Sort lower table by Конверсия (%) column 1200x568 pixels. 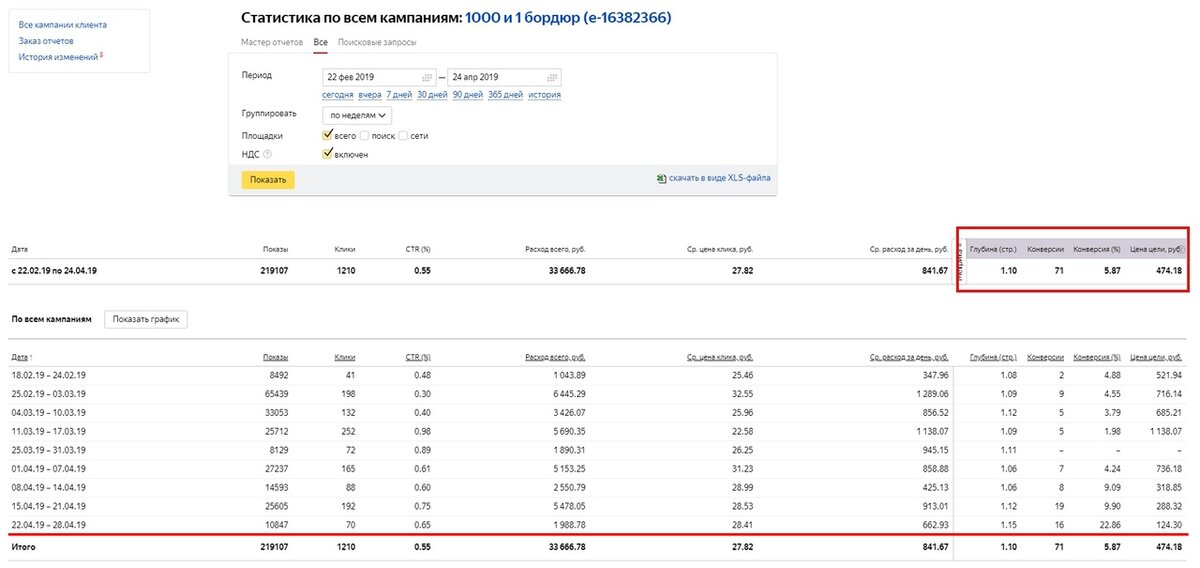(x=1097, y=357)
